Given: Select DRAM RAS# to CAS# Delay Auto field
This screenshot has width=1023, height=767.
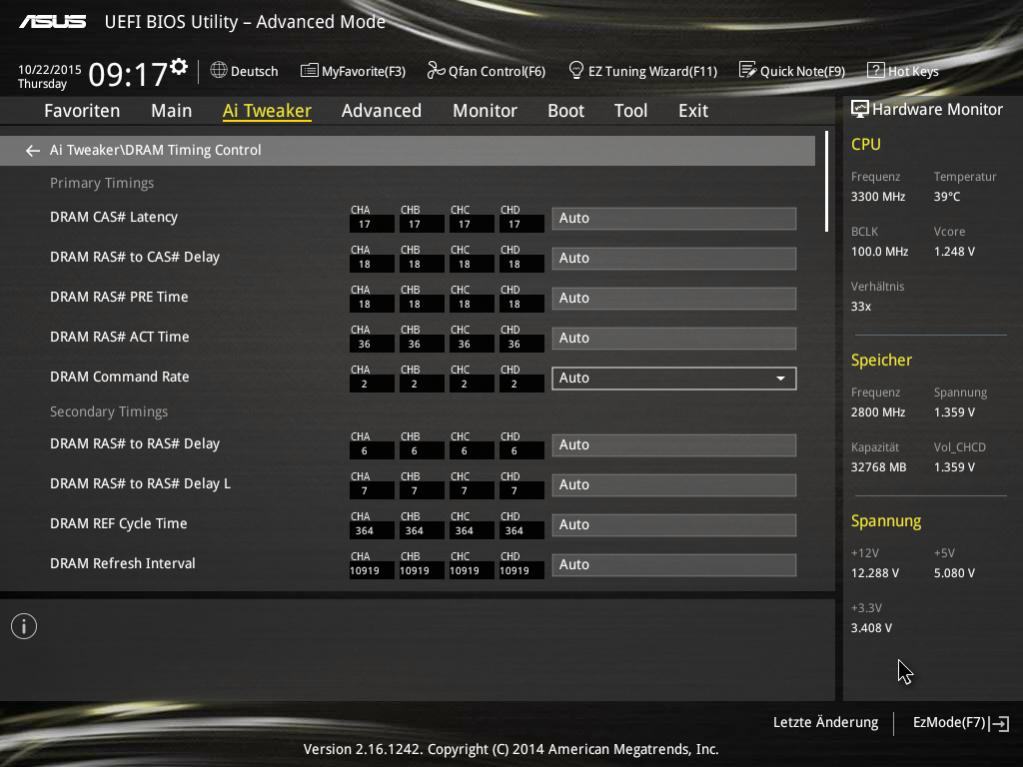Looking at the screenshot, I should (674, 258).
